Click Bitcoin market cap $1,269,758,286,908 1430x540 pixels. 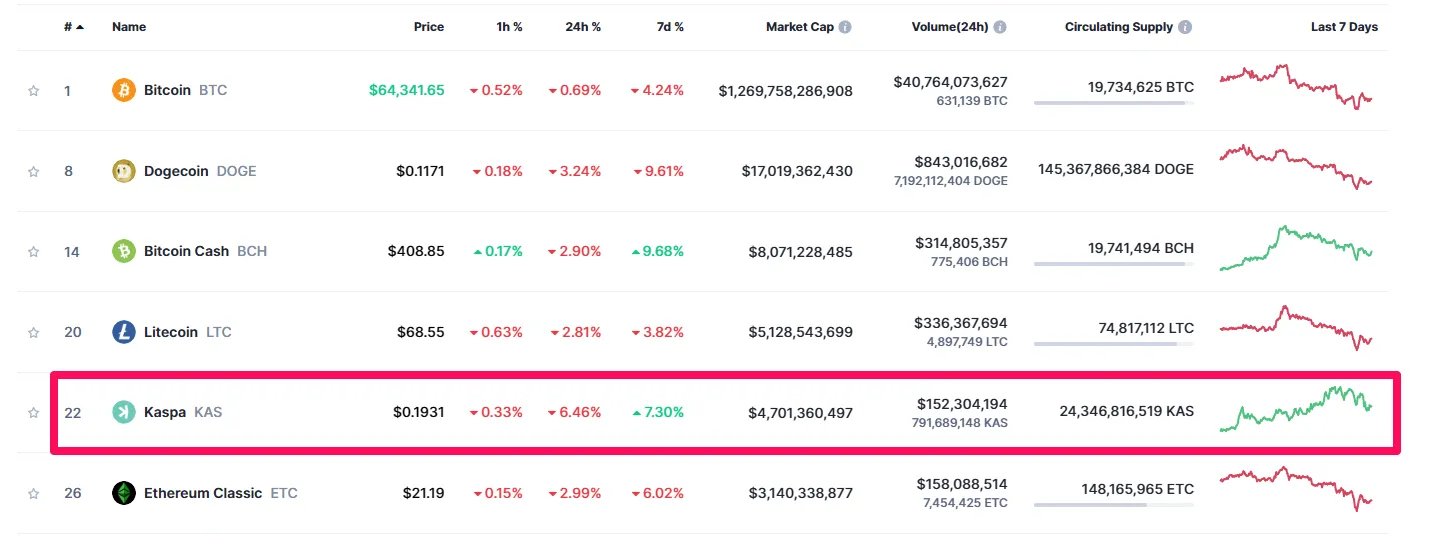tap(786, 90)
